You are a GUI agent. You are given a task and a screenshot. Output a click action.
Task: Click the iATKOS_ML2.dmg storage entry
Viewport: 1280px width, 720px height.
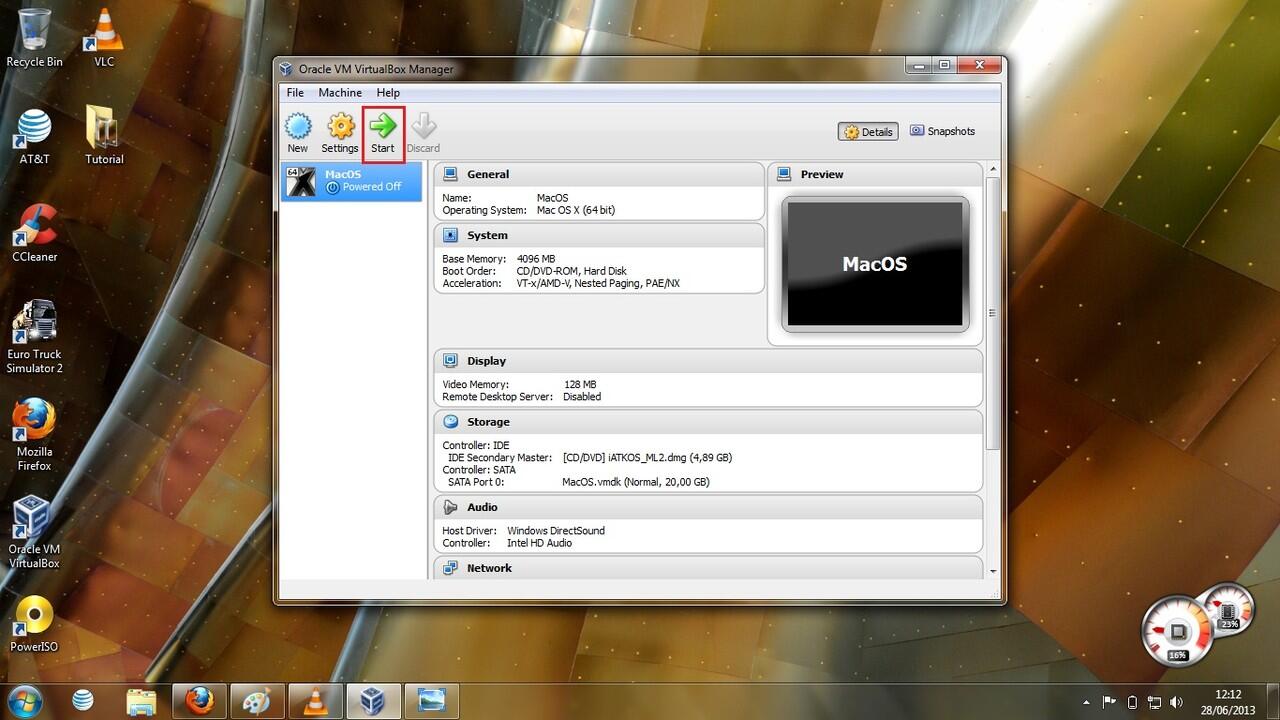pos(647,458)
